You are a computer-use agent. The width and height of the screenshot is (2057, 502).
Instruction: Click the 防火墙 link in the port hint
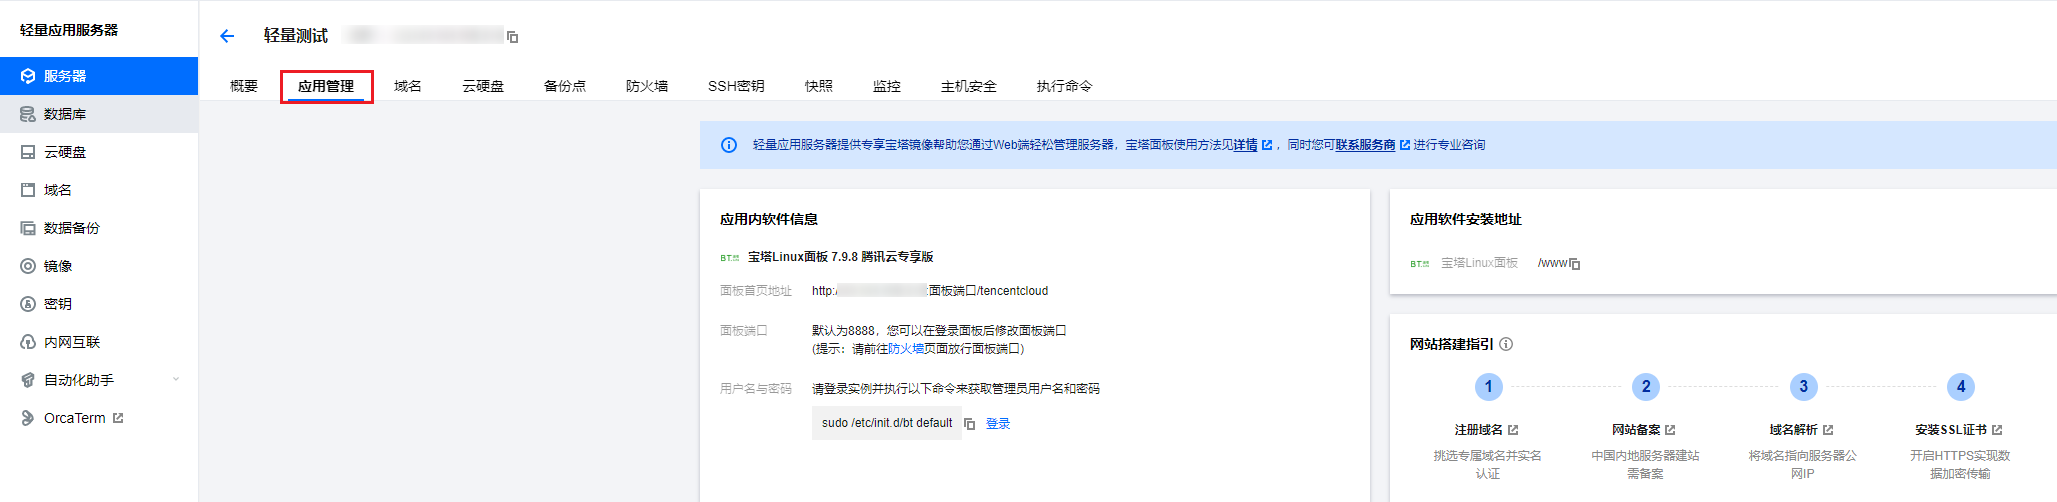[x=906, y=349]
